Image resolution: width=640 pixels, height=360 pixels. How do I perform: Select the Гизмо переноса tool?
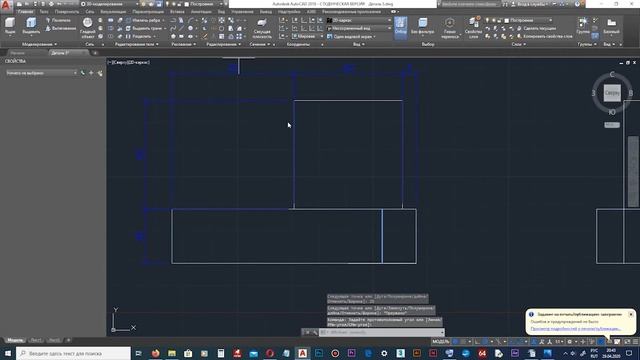[x=449, y=28]
